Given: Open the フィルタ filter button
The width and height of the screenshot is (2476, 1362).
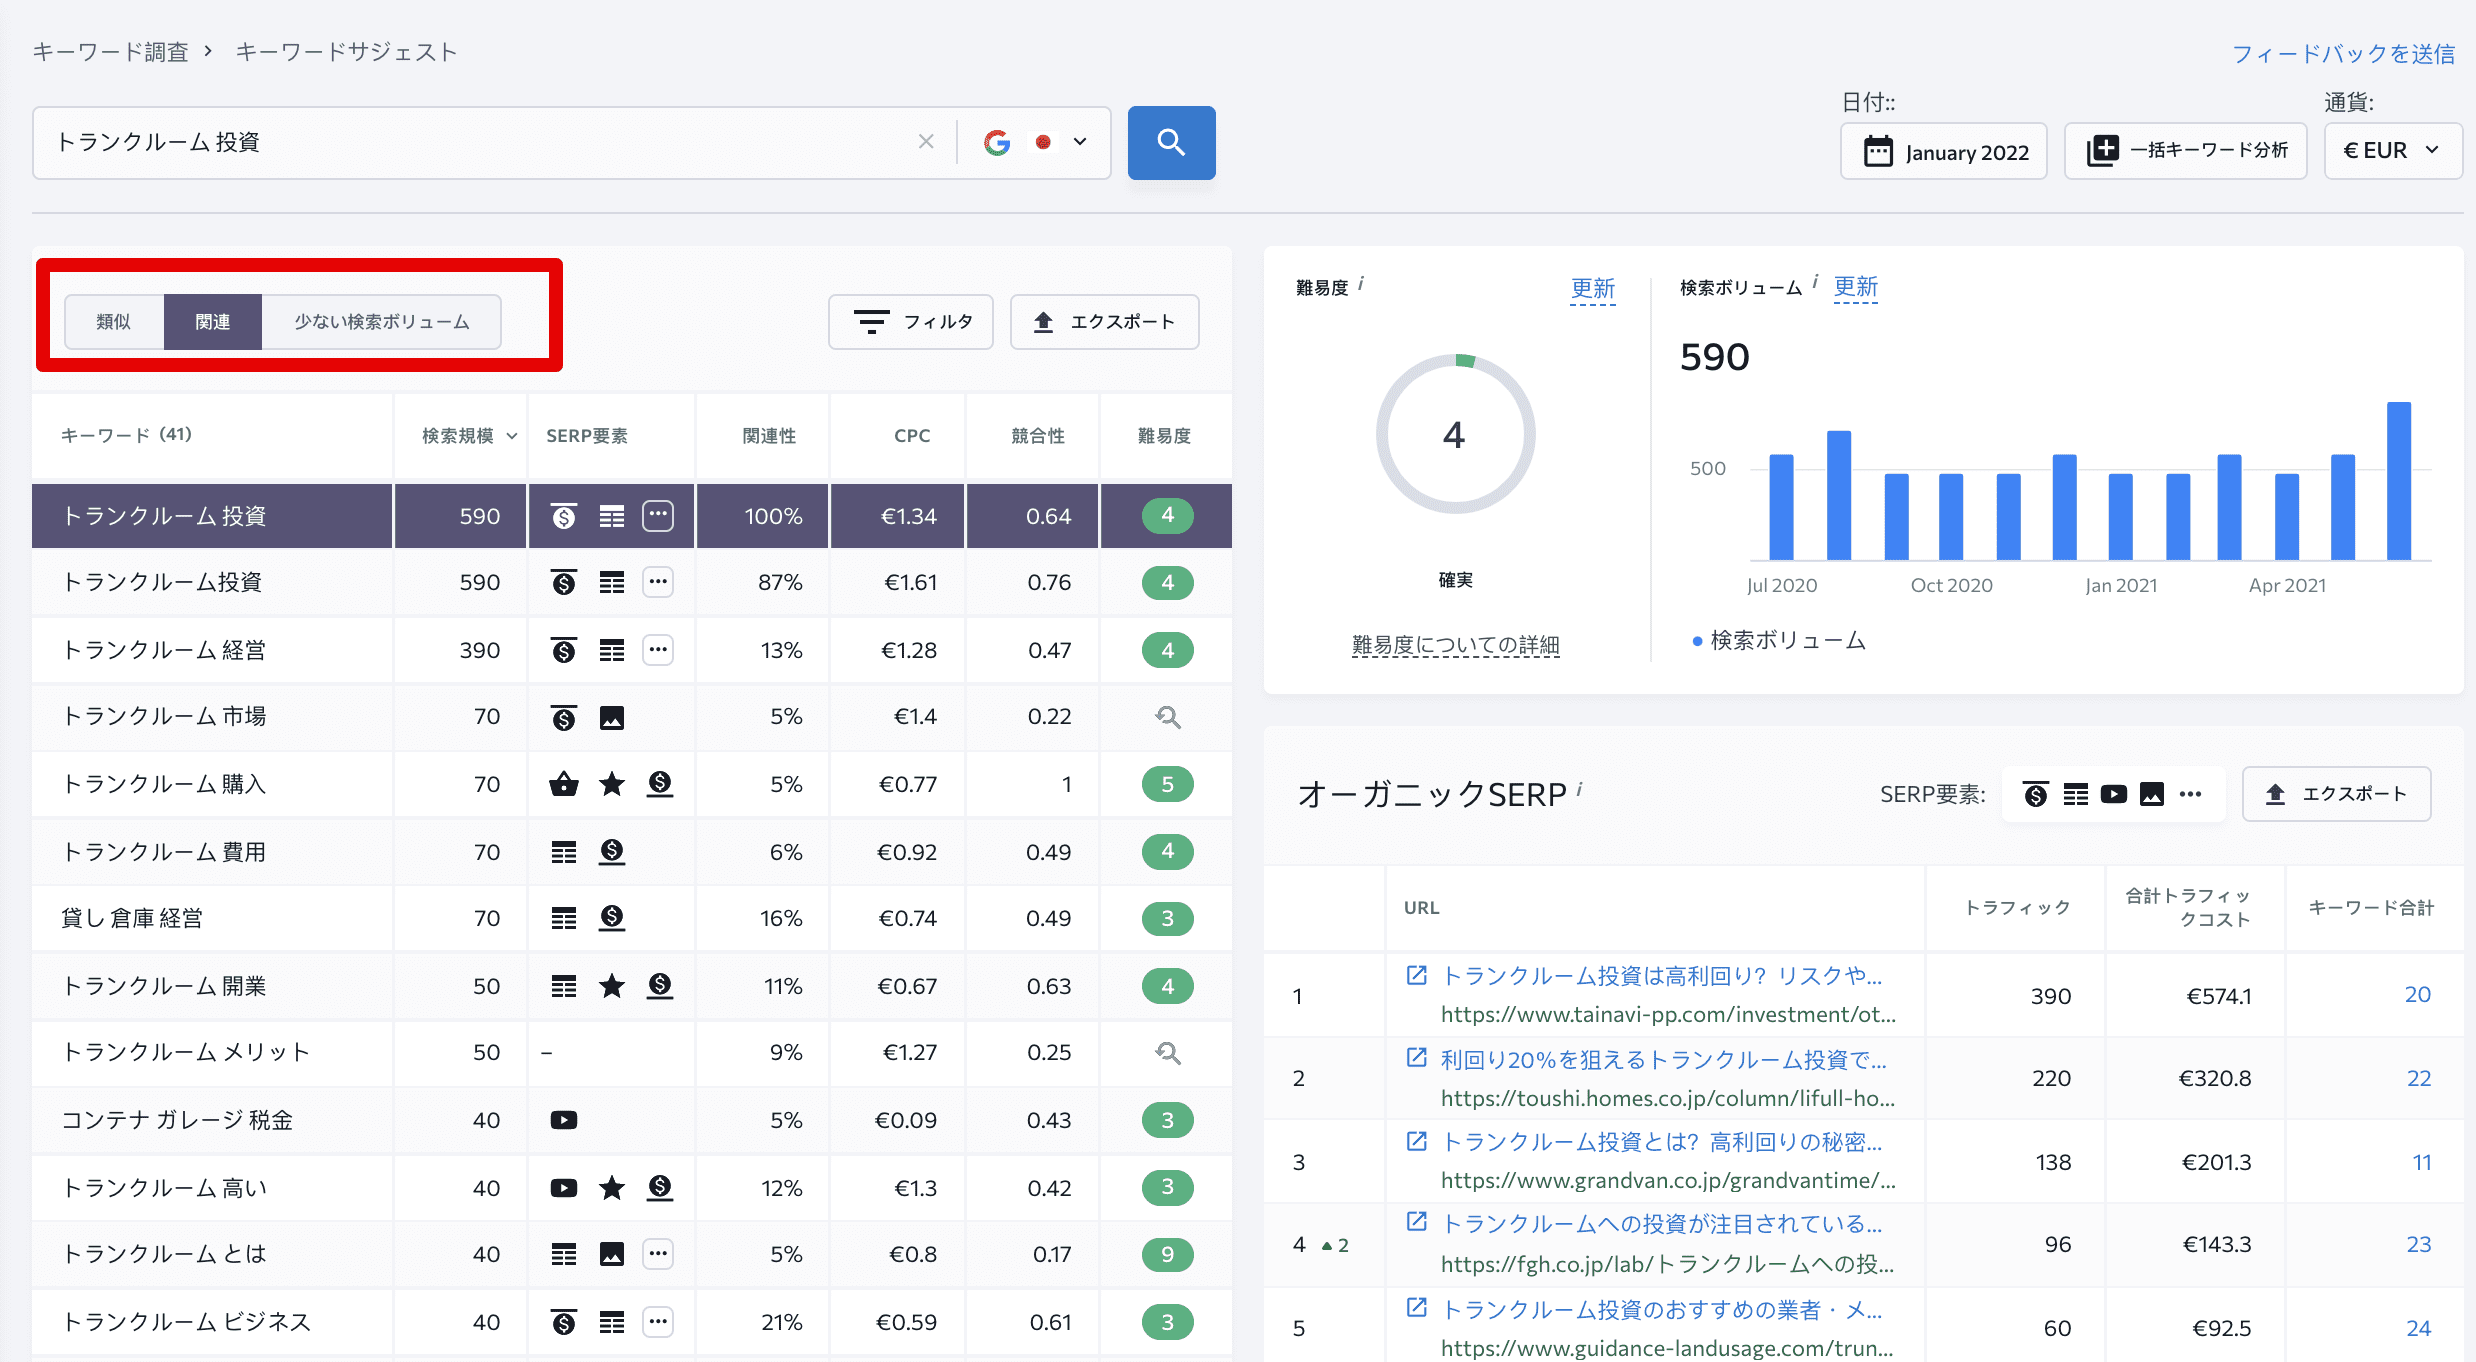Looking at the screenshot, I should pos(911,322).
